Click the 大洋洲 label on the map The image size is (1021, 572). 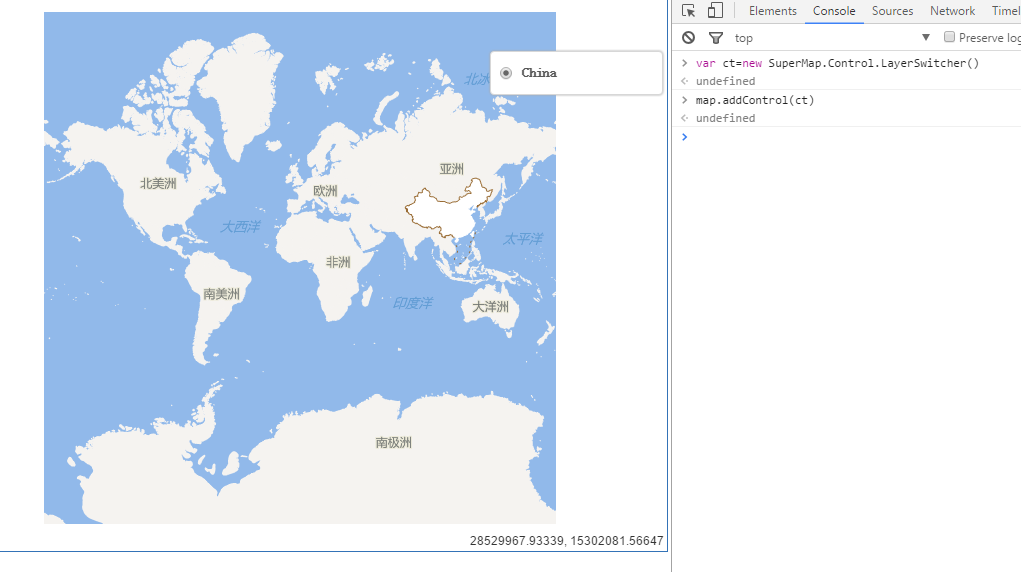[x=490, y=307]
